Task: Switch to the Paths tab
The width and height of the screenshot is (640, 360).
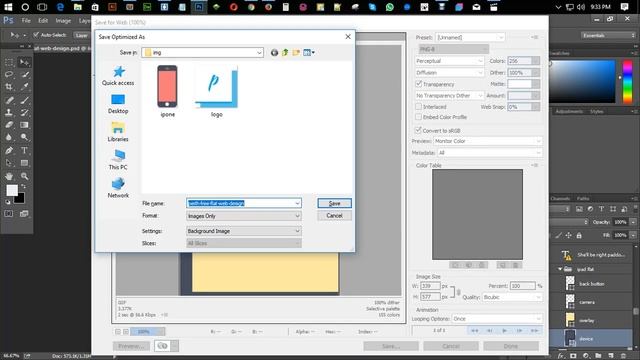Action: [x=583, y=198]
